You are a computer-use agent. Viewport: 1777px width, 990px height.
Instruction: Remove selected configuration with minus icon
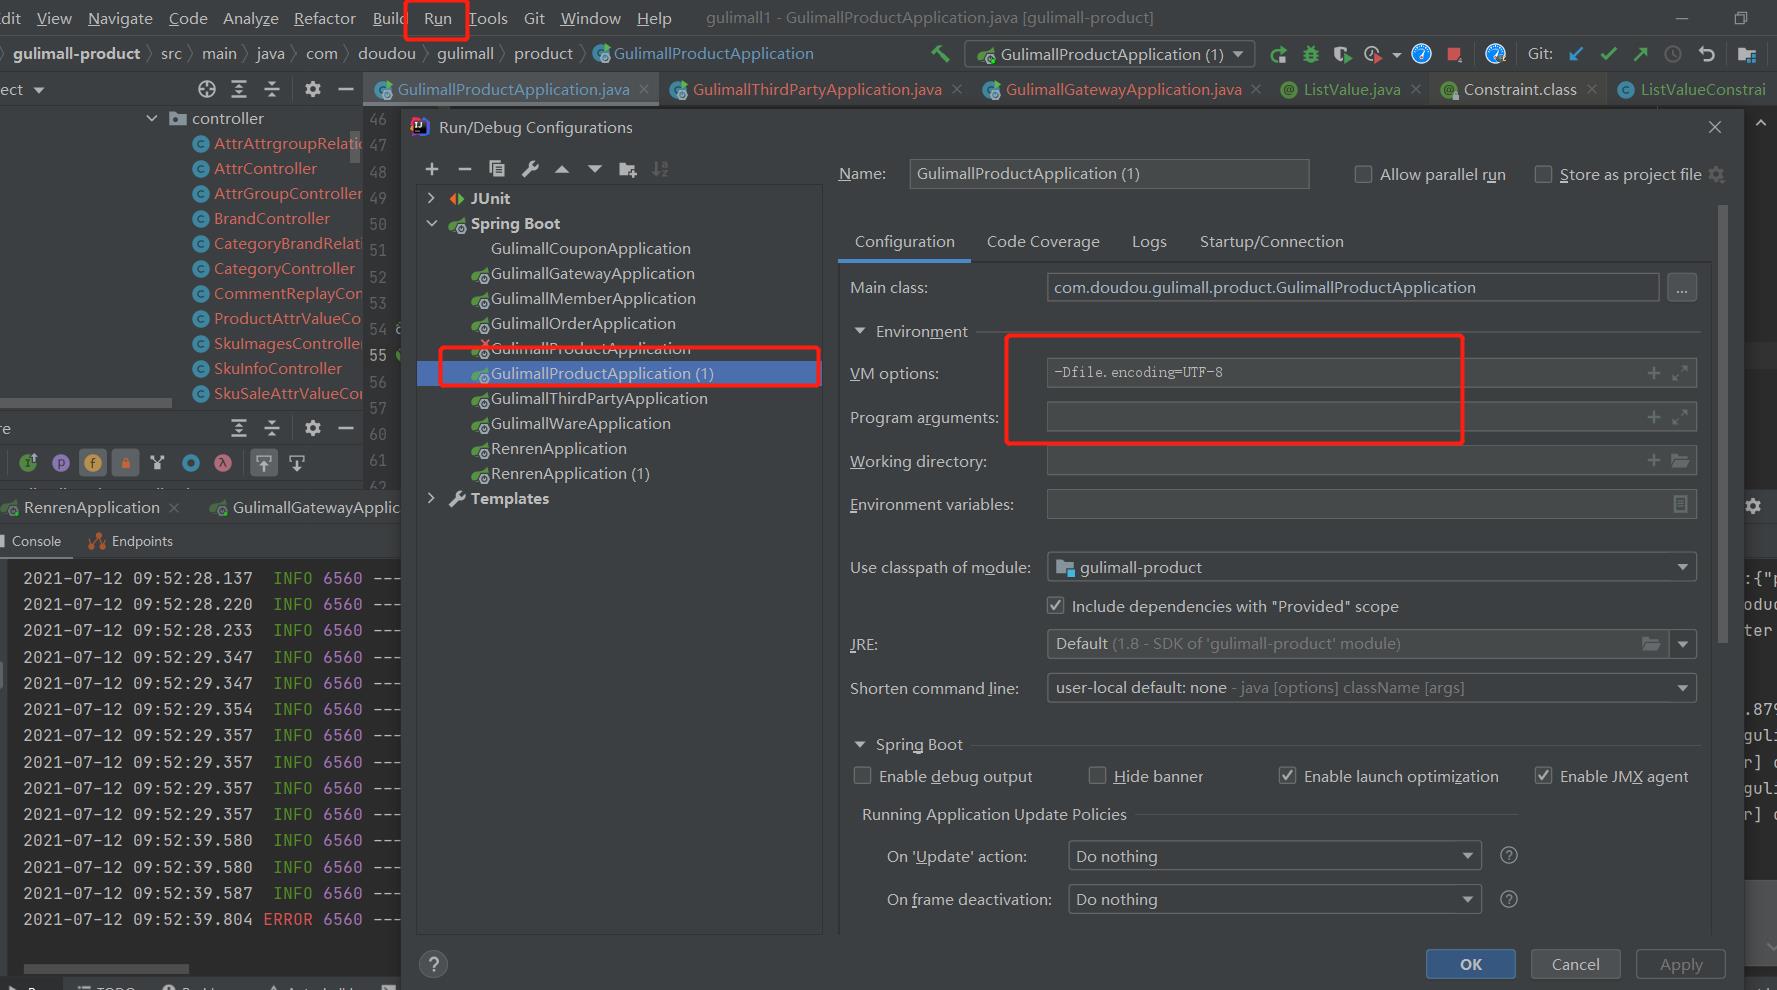click(464, 169)
